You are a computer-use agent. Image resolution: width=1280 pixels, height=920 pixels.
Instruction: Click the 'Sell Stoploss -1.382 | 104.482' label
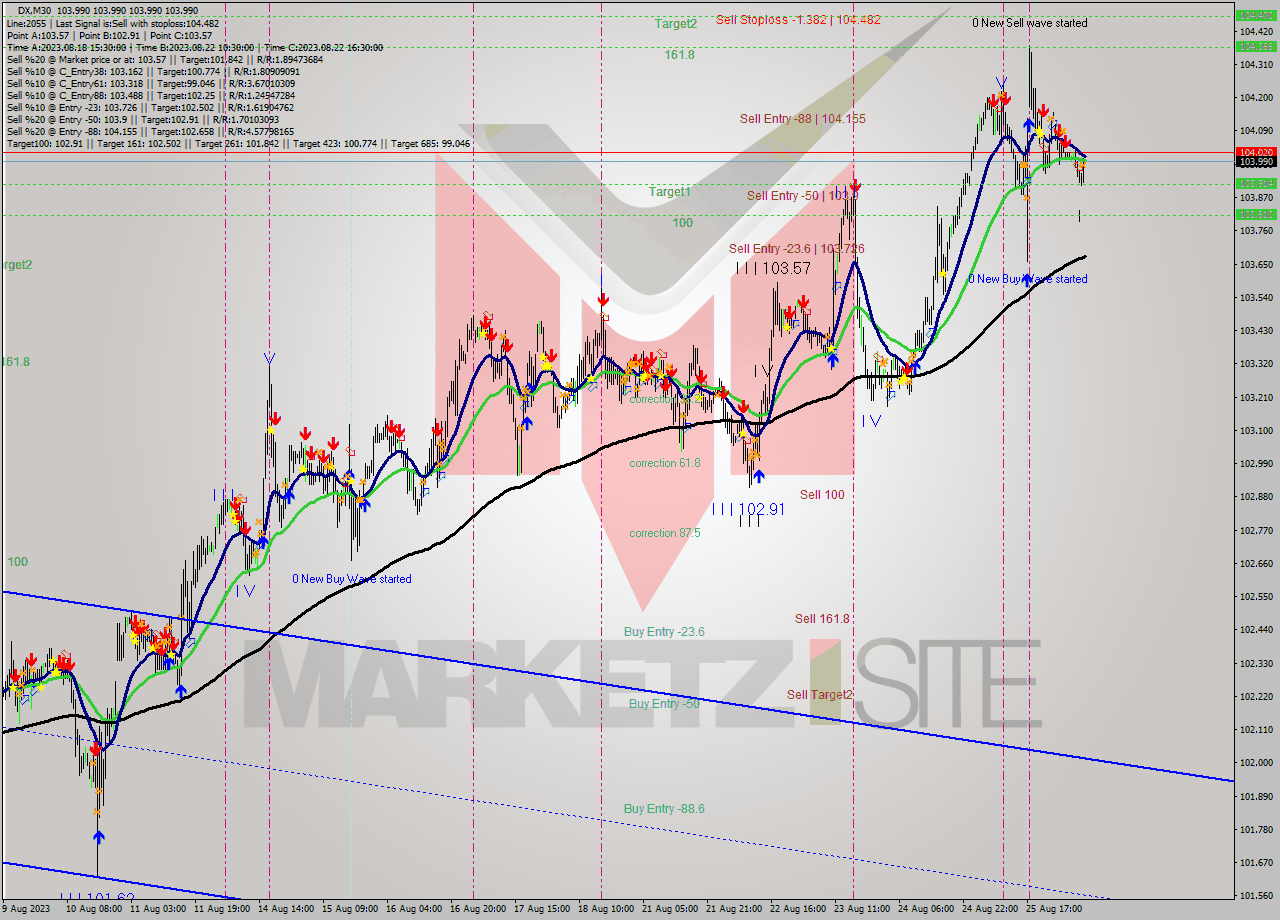point(797,20)
